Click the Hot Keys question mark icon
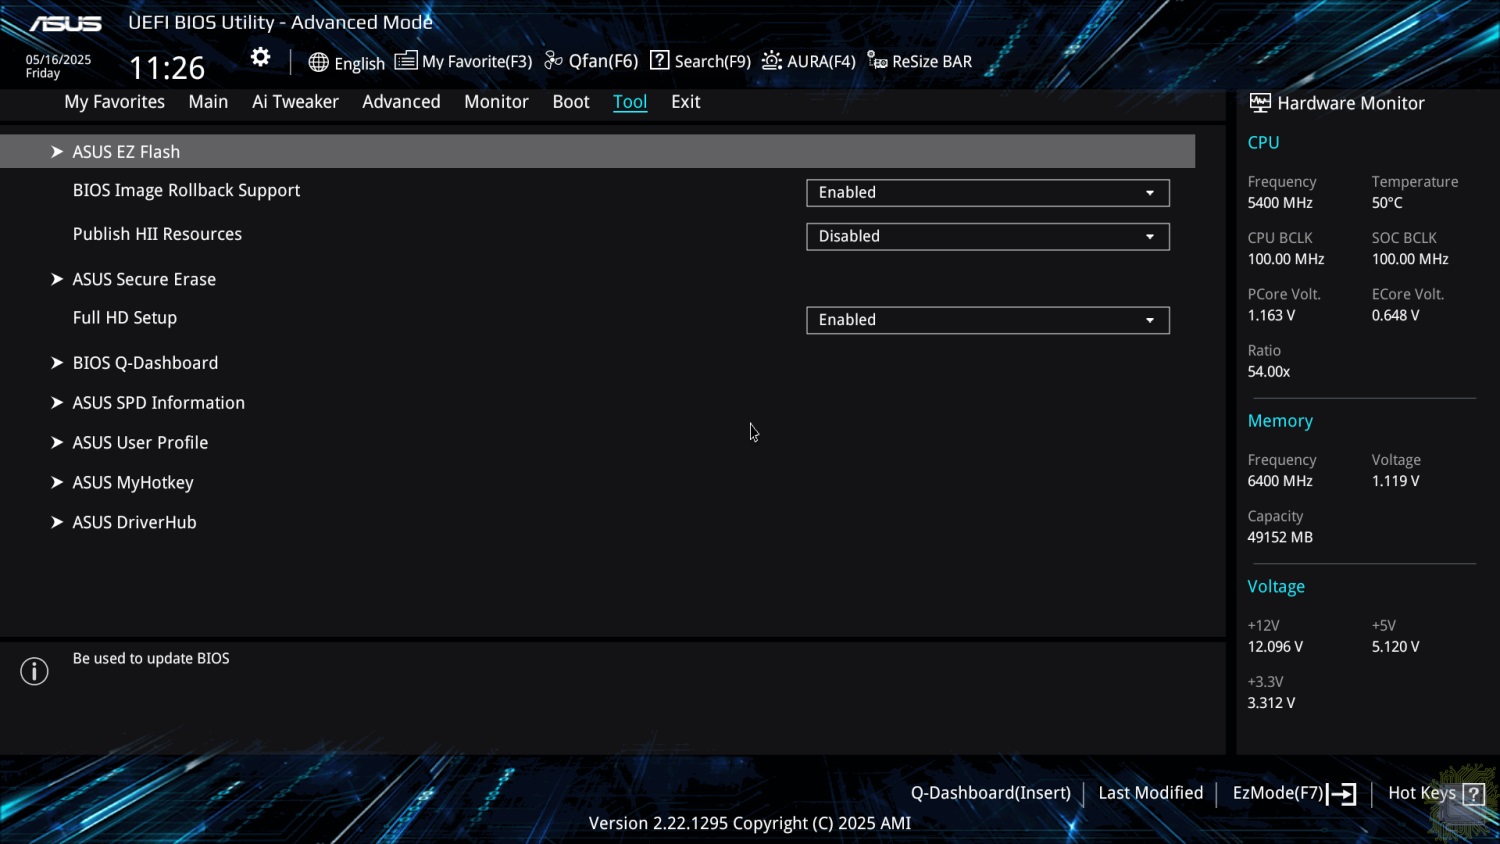 [1473, 794]
